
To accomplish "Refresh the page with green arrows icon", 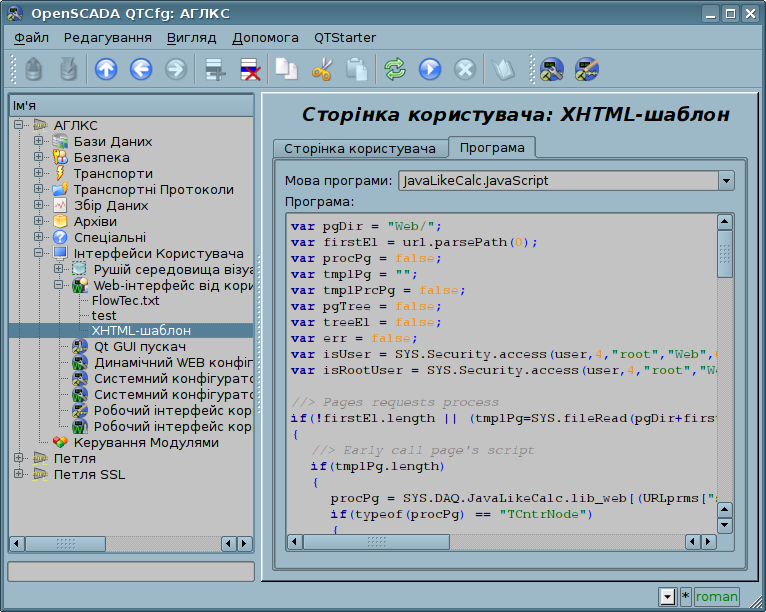I will click(395, 69).
